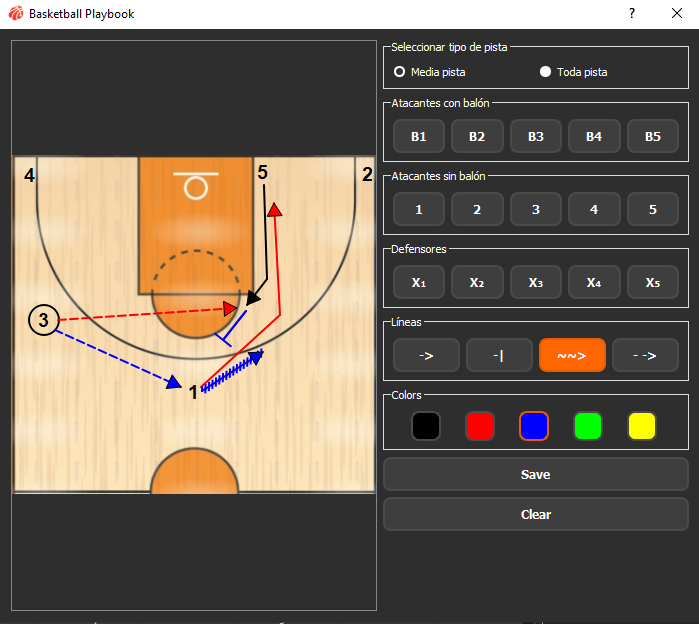Pick the dashed pass line tool

[x=645, y=355]
